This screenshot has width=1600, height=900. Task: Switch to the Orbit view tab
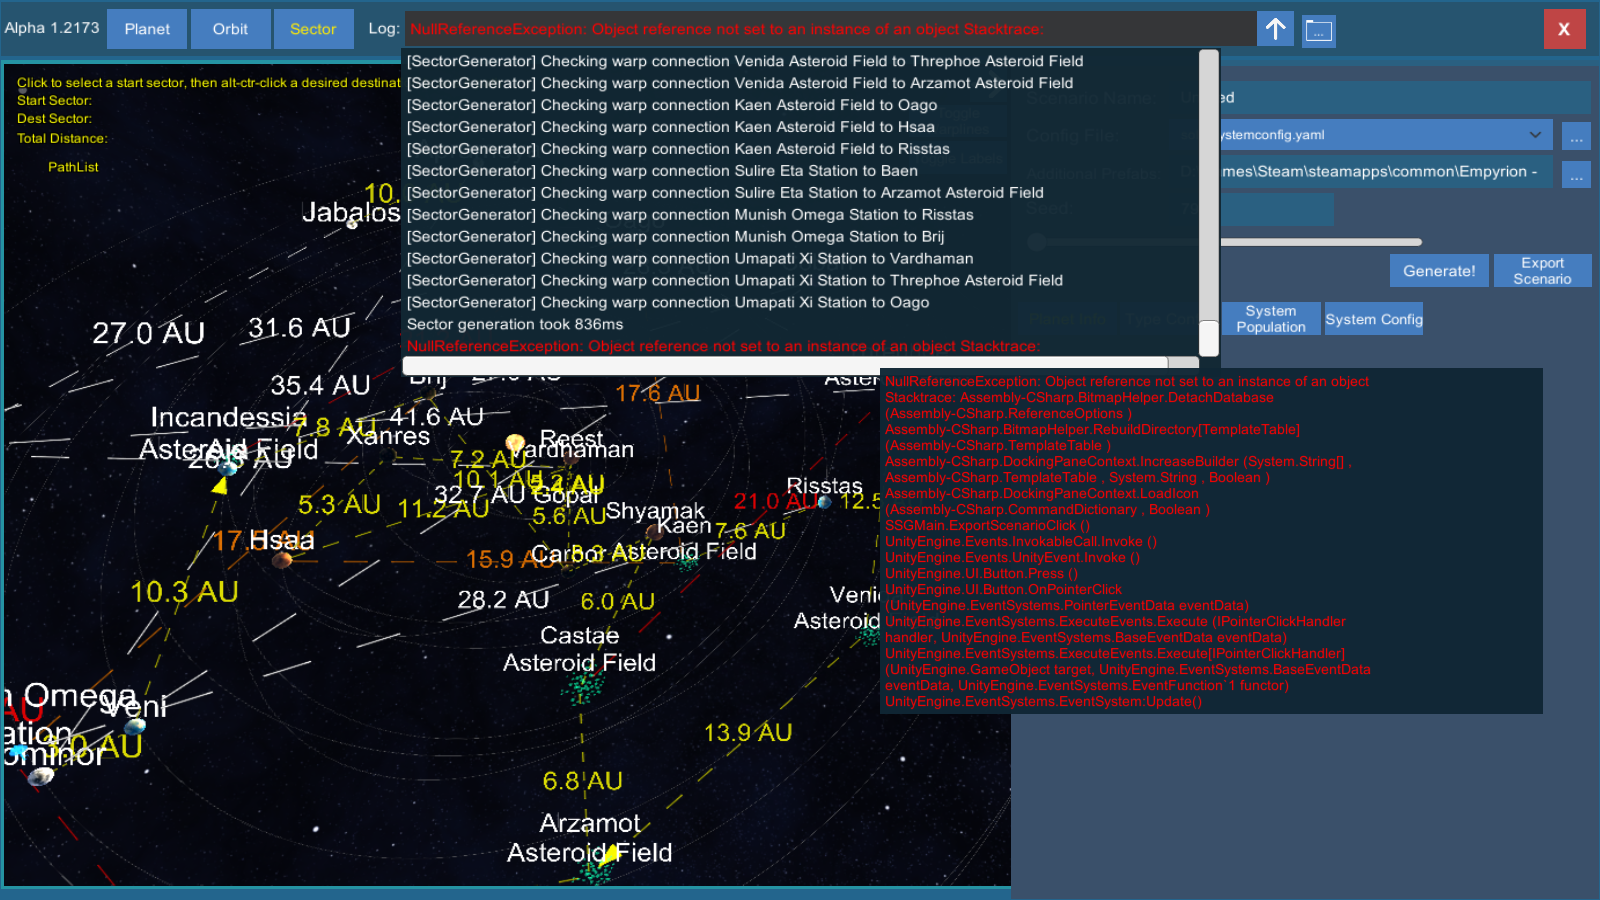[230, 29]
